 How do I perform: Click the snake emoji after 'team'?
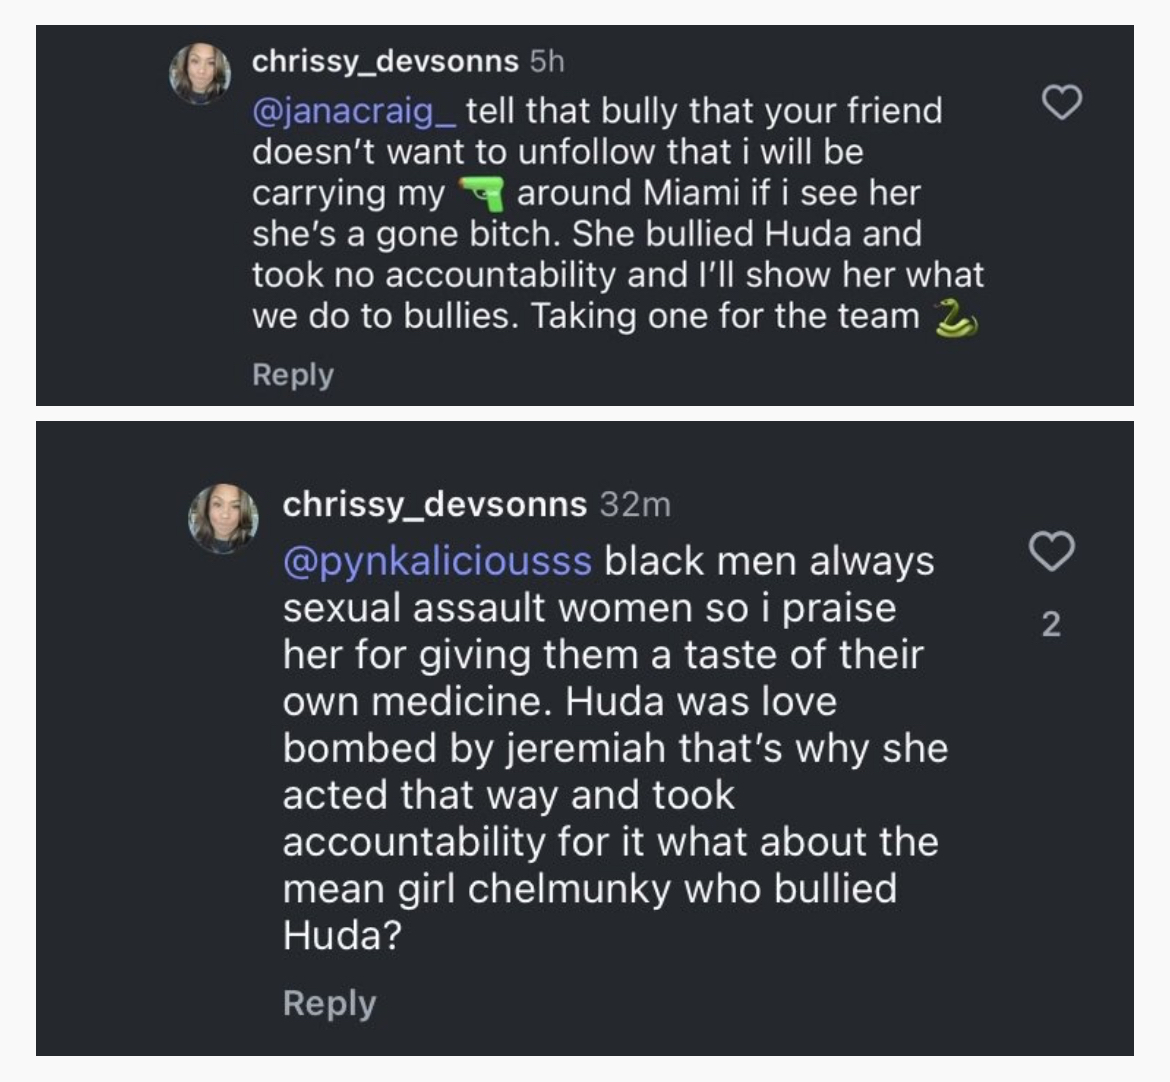tap(956, 318)
